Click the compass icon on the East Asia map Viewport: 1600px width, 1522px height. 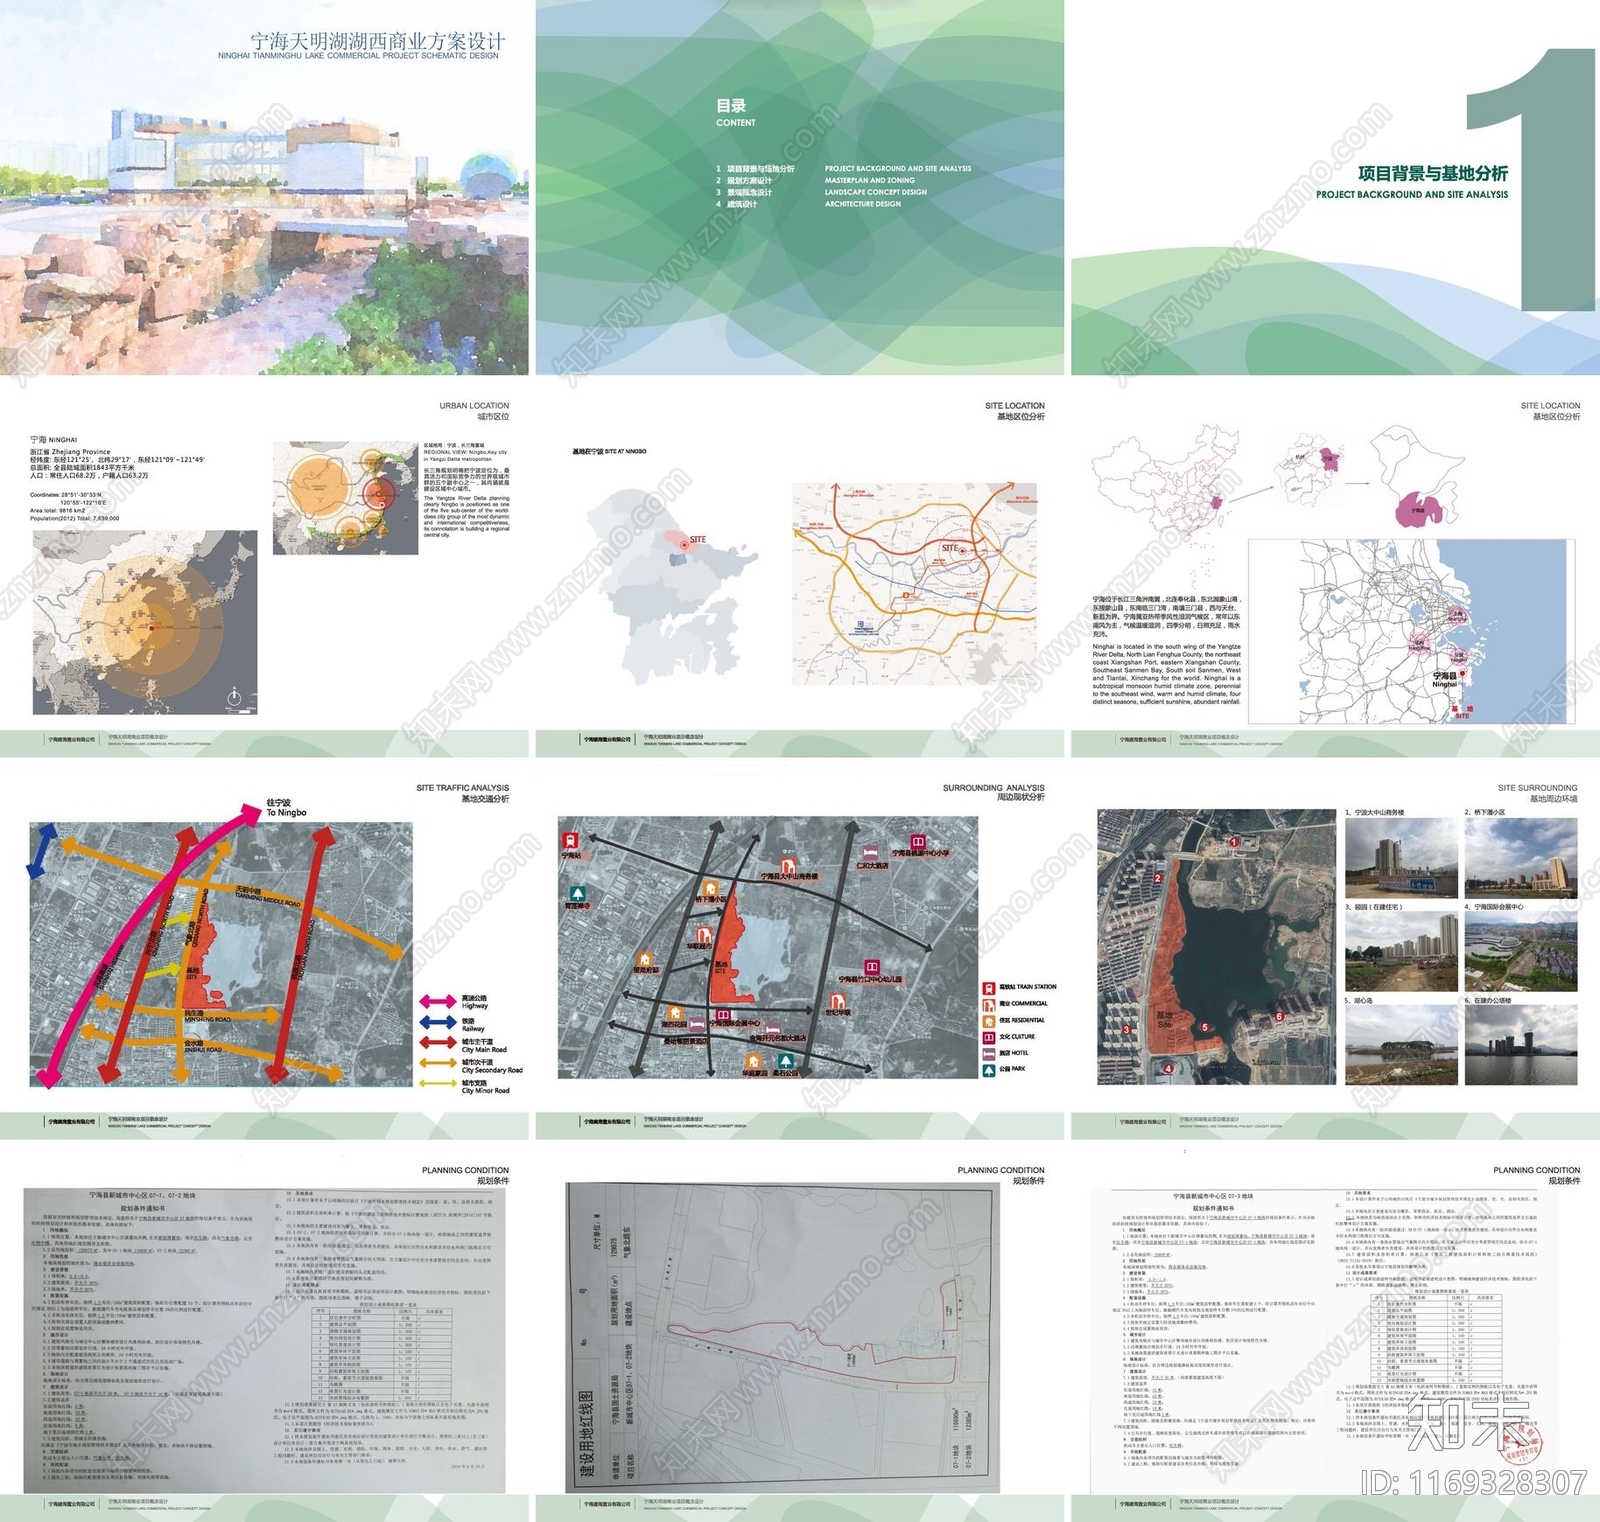point(233,697)
